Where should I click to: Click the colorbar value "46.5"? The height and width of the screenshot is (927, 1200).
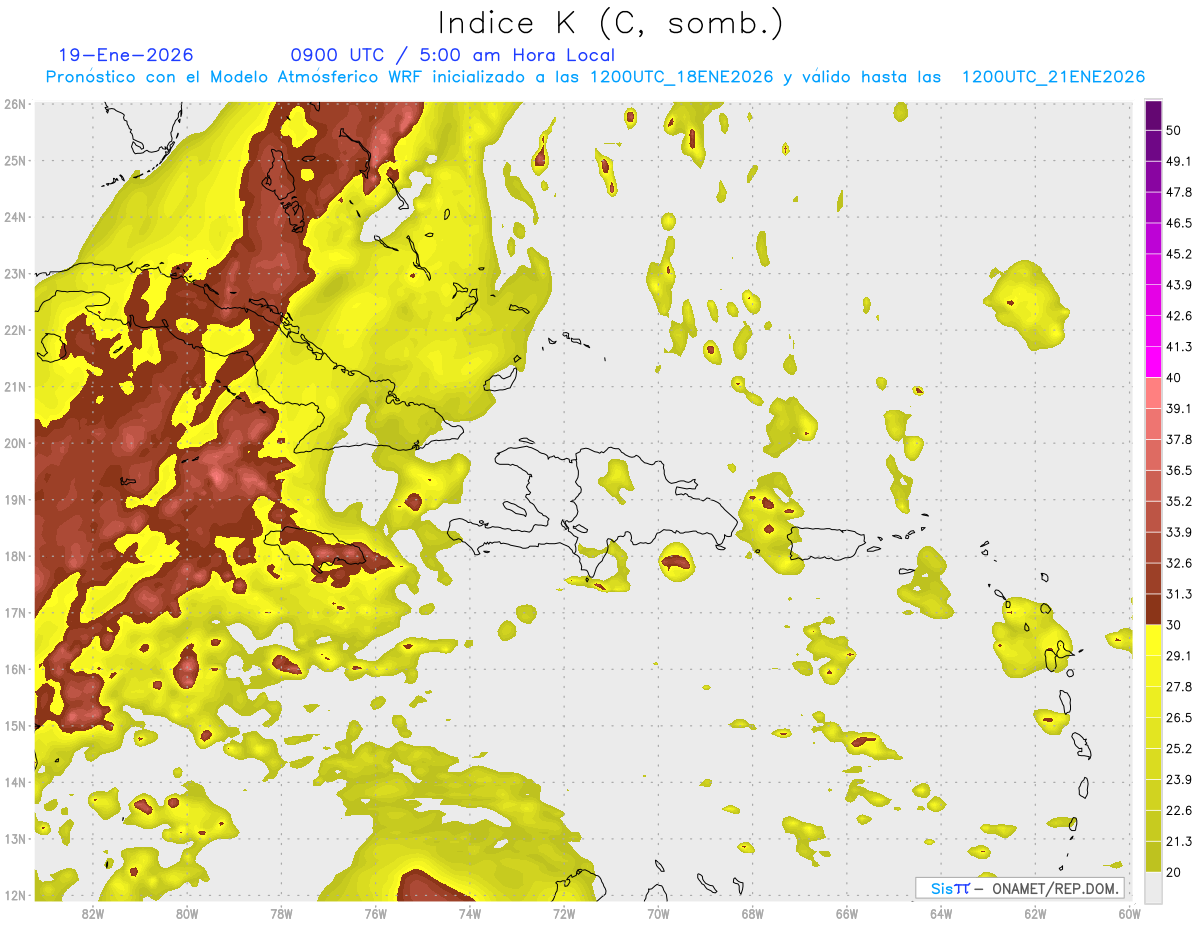click(x=1179, y=223)
